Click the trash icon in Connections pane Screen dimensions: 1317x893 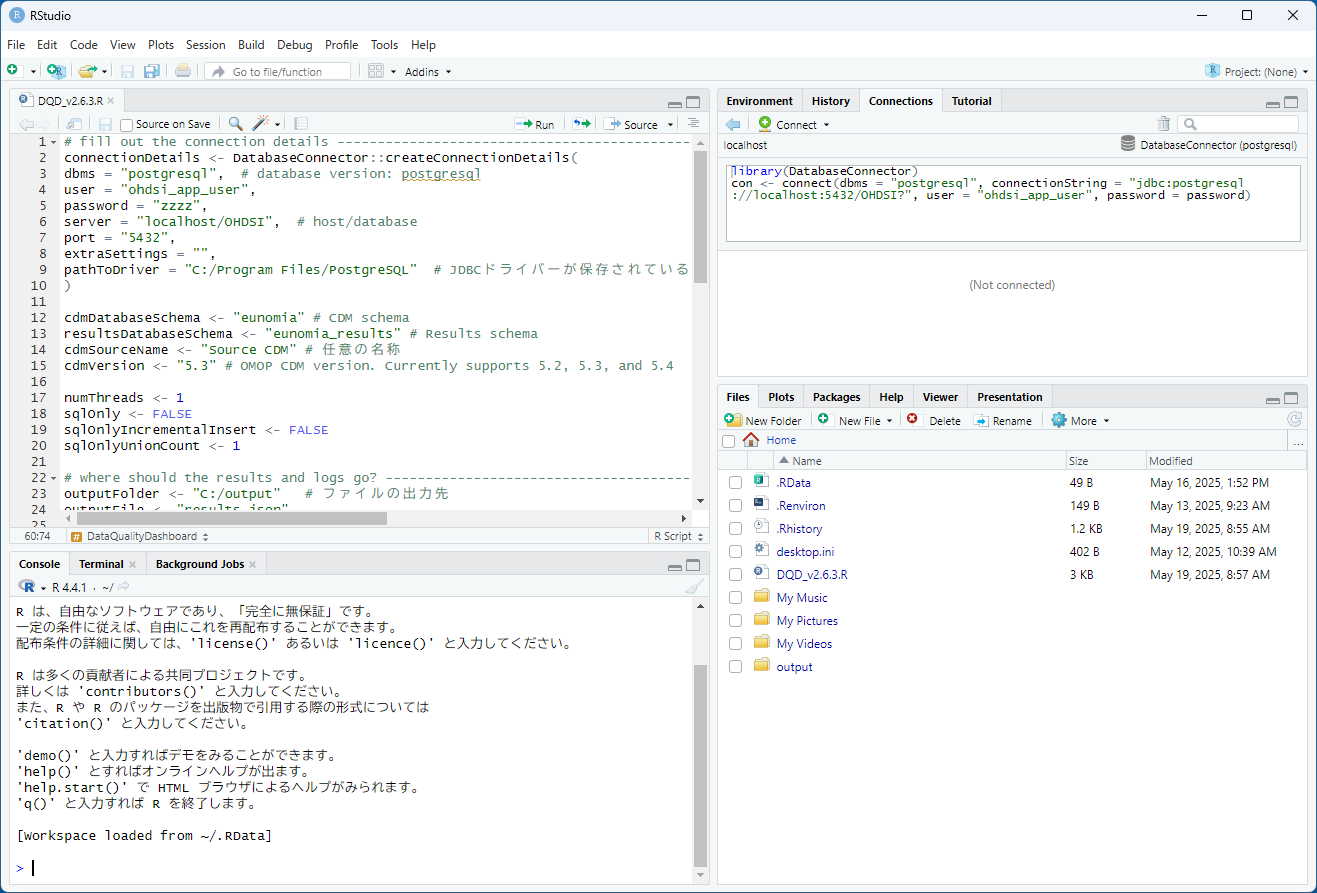(x=1163, y=124)
